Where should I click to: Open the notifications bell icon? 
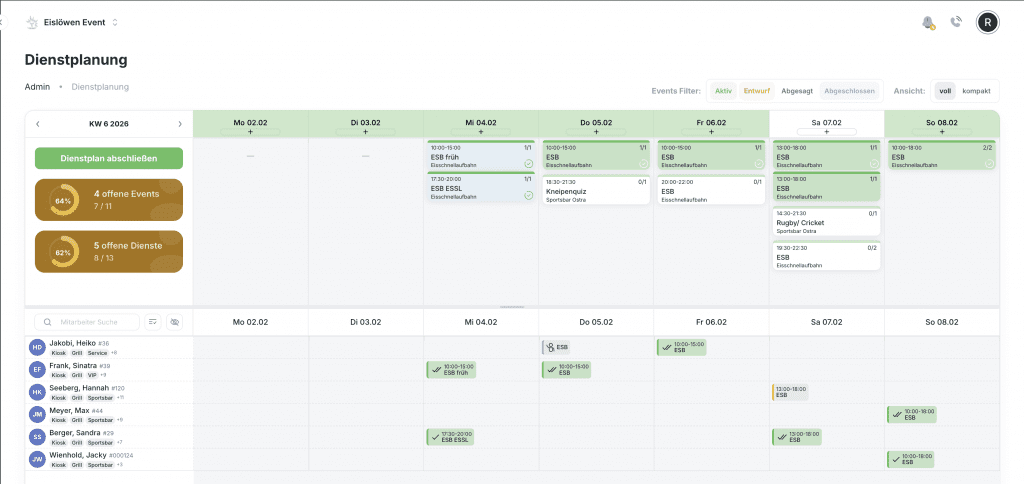[928, 22]
